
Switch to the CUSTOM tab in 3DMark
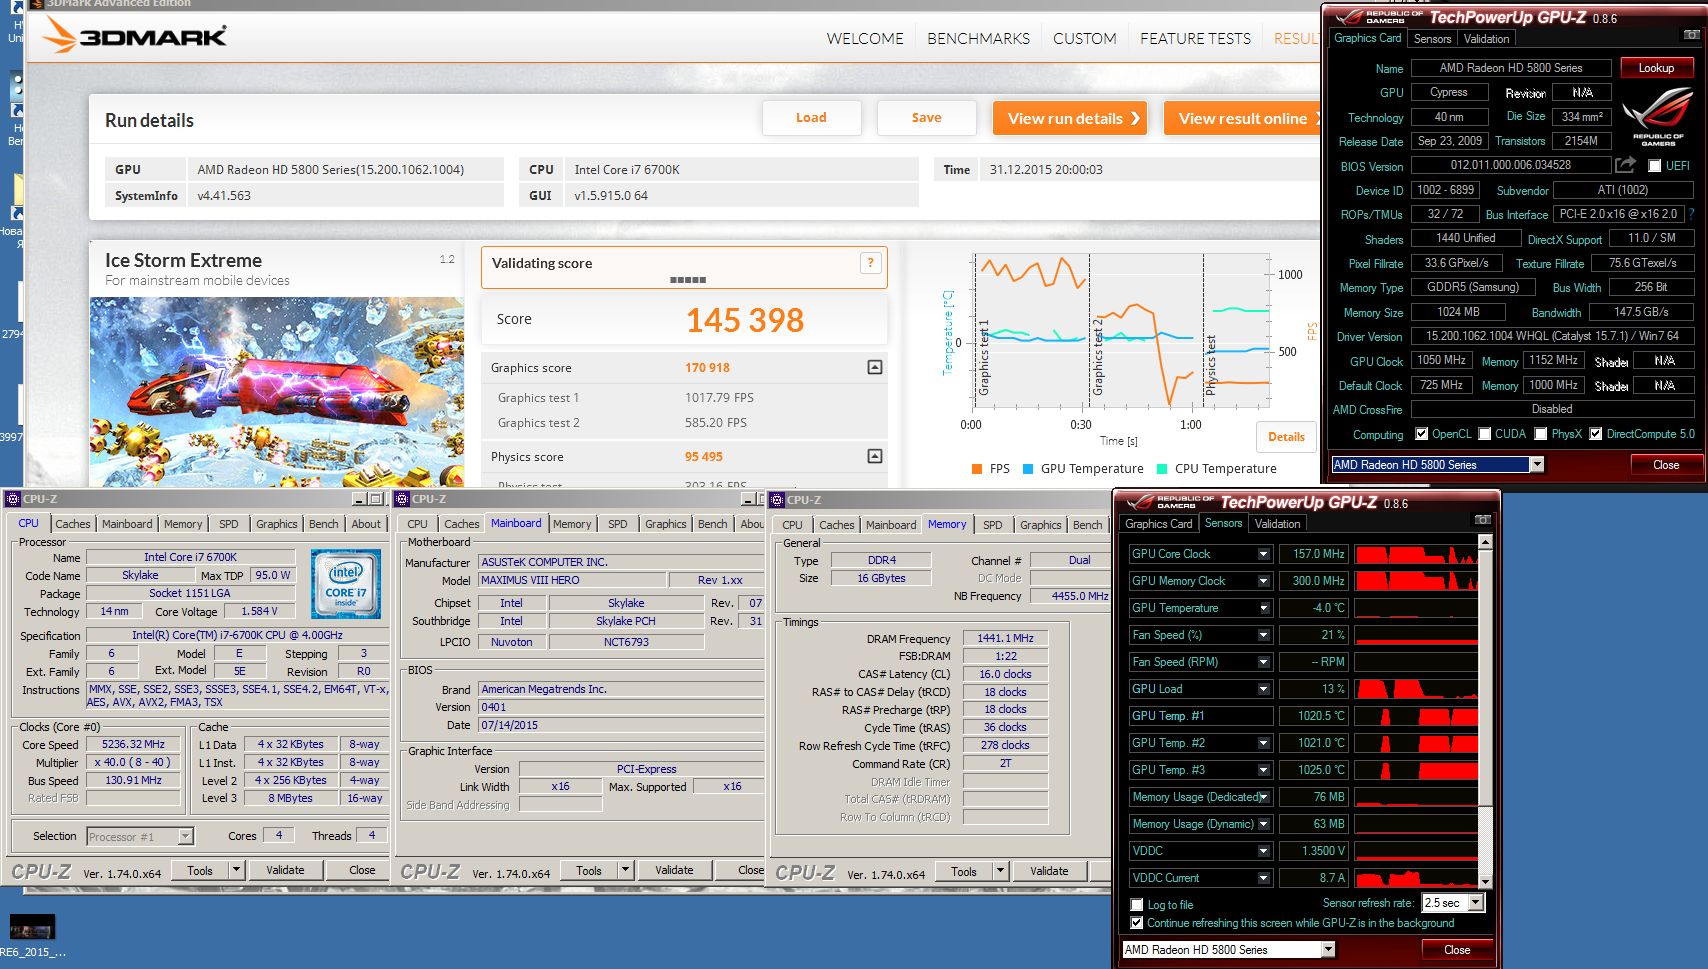point(1084,39)
